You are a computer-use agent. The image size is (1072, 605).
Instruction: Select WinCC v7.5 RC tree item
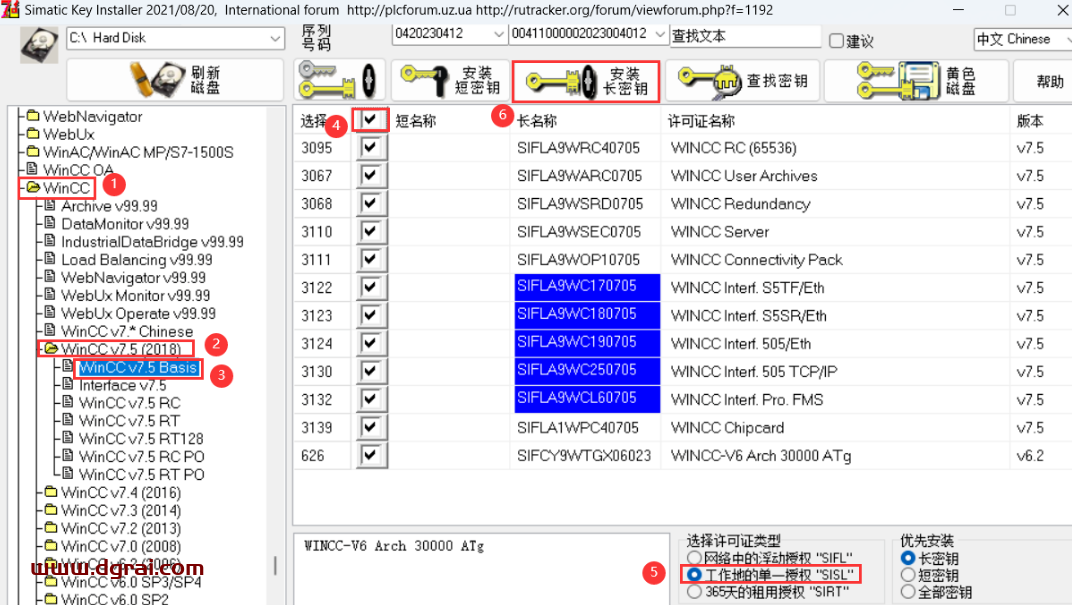tap(129, 403)
